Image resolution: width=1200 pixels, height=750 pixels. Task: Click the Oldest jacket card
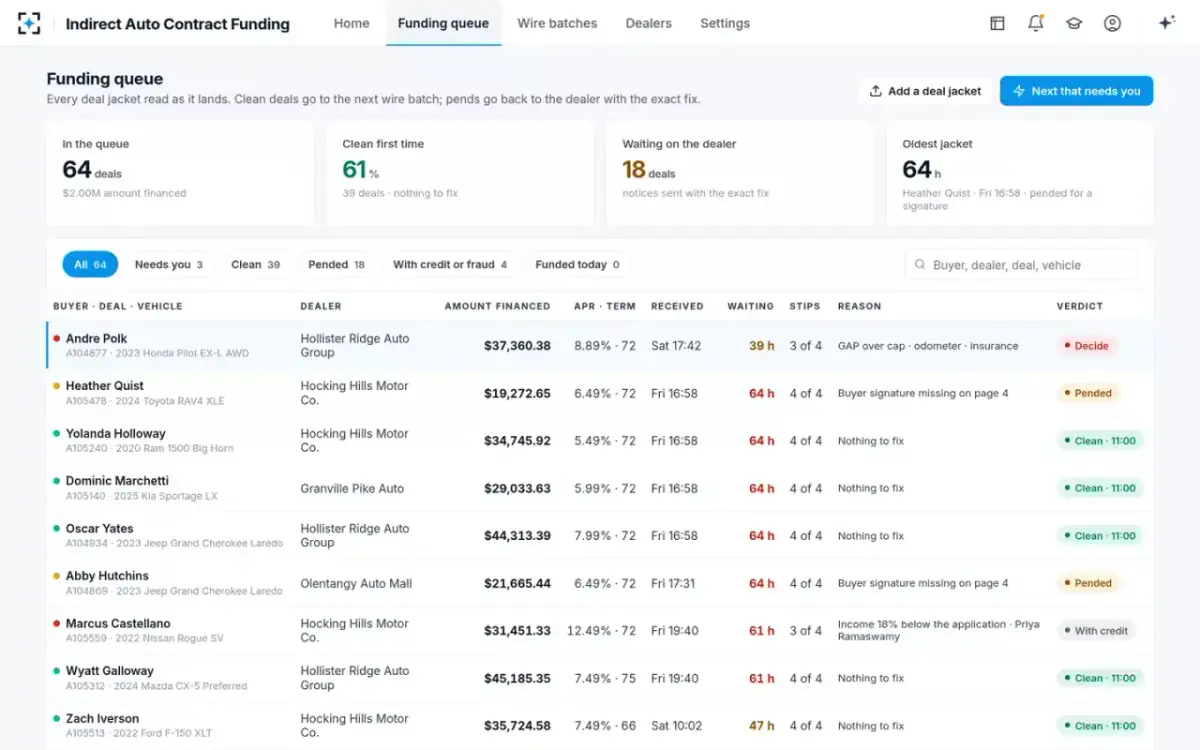(1020, 174)
